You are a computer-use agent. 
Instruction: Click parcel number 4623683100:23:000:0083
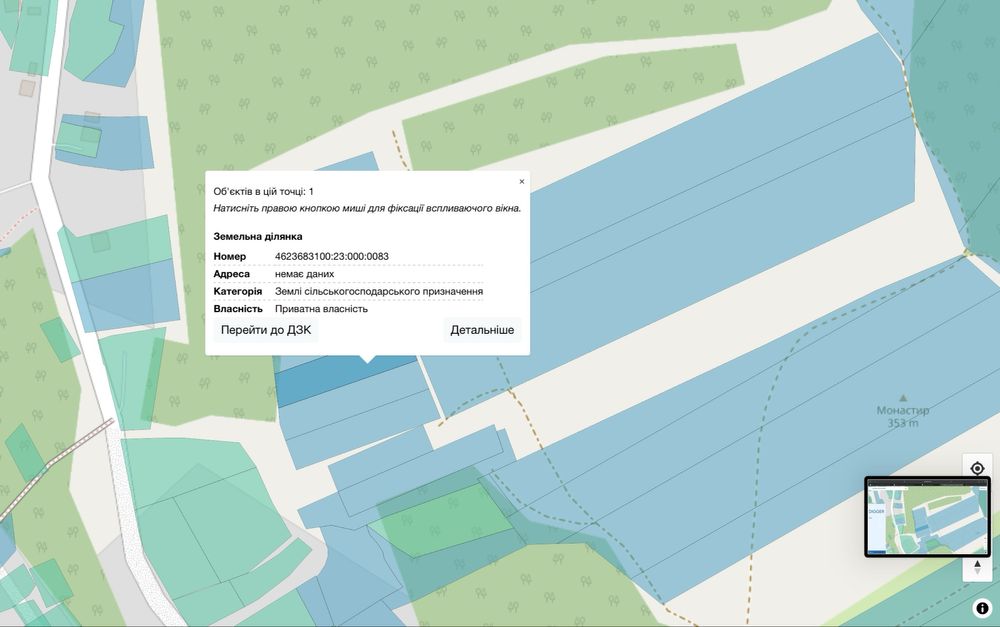[332, 256]
